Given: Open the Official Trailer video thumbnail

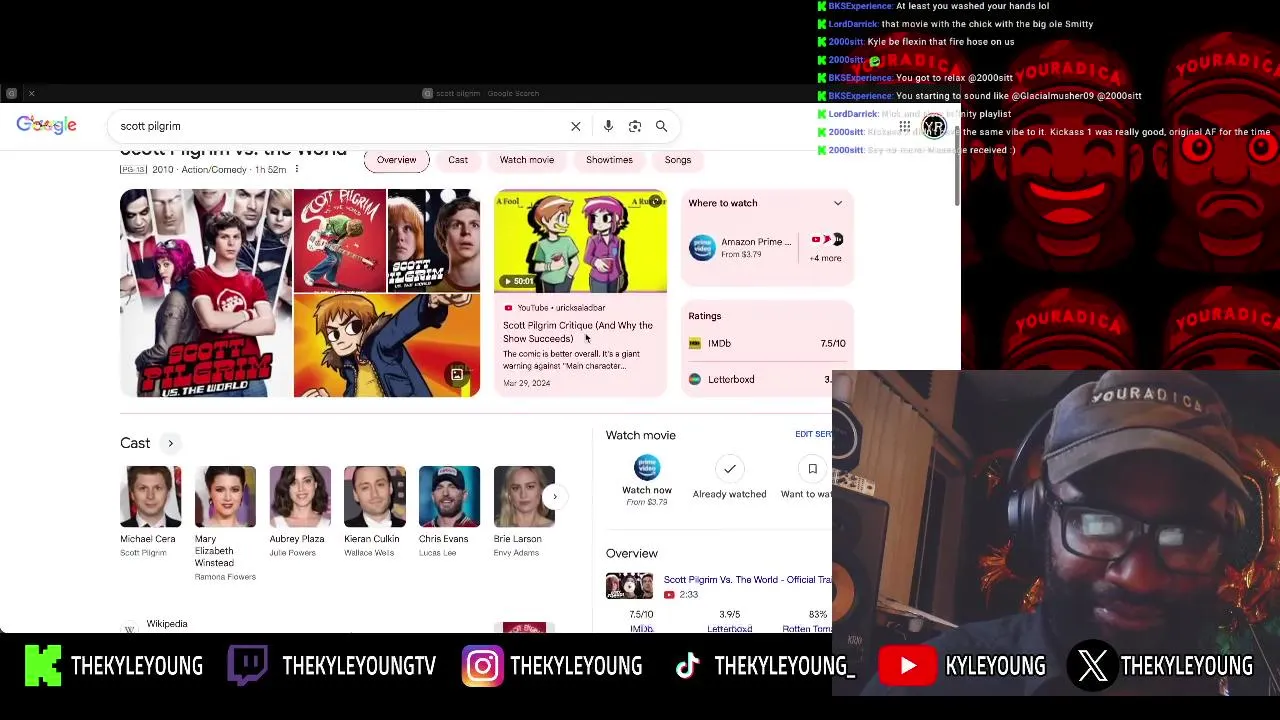Looking at the screenshot, I should coord(629,586).
